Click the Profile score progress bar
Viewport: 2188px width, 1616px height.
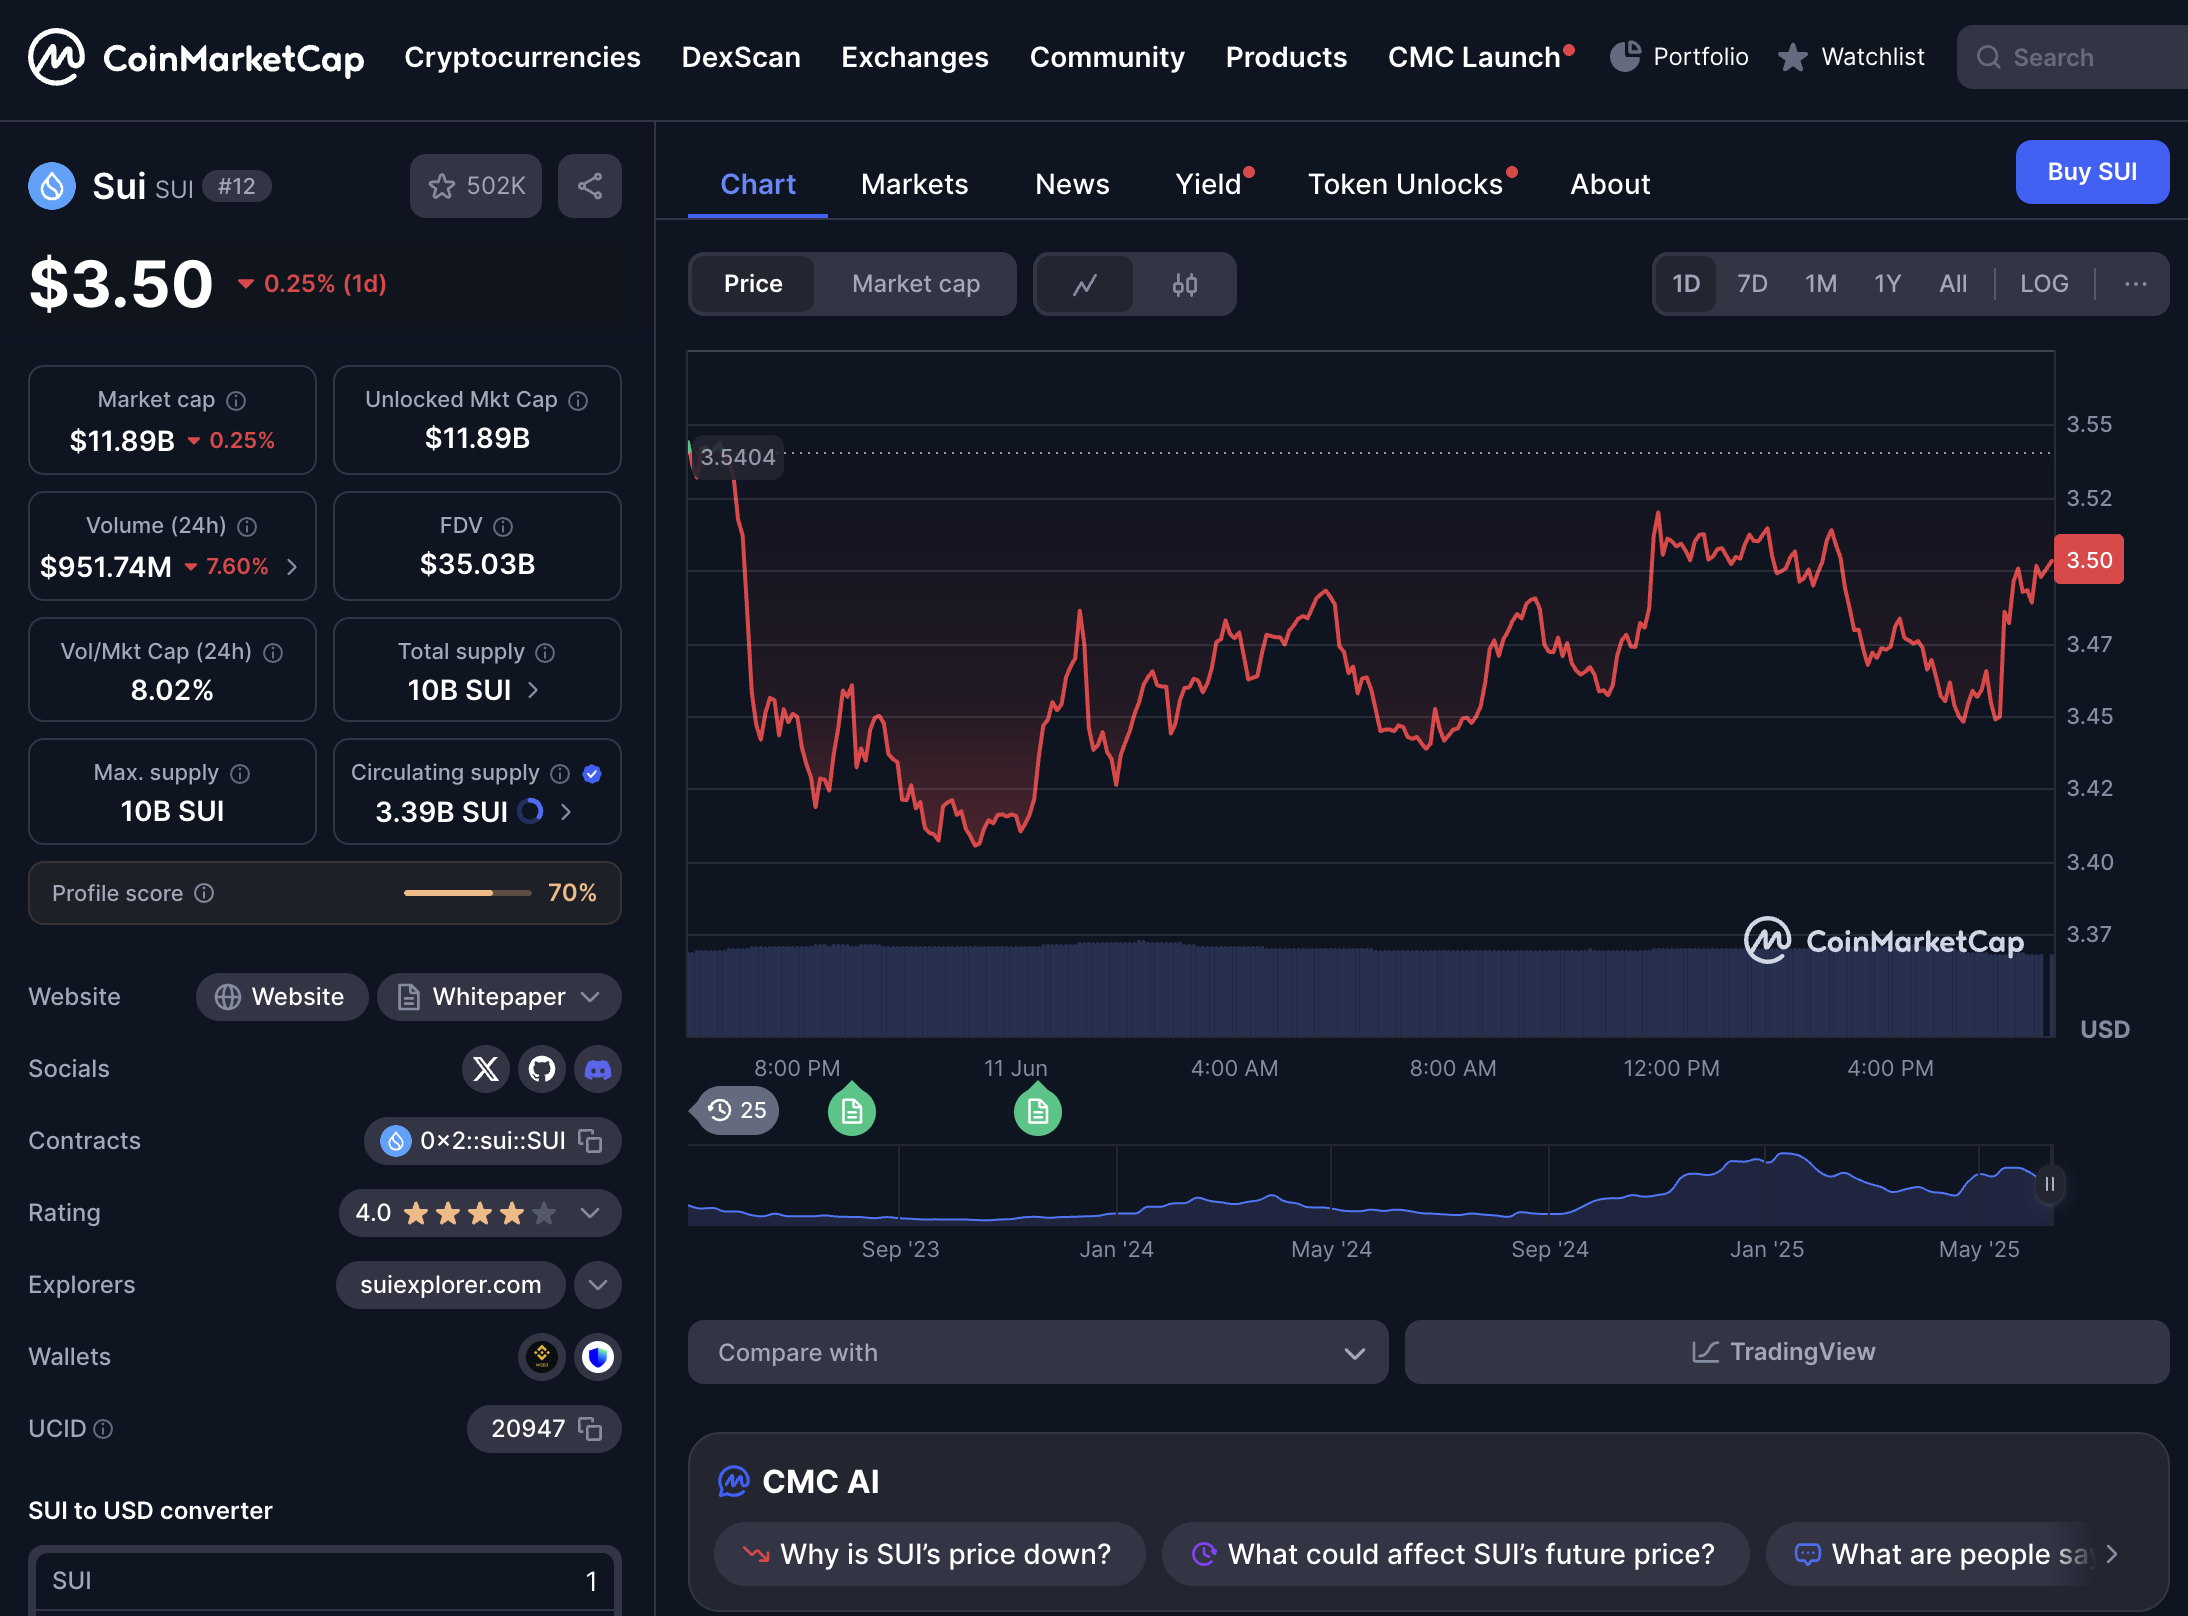(x=468, y=893)
